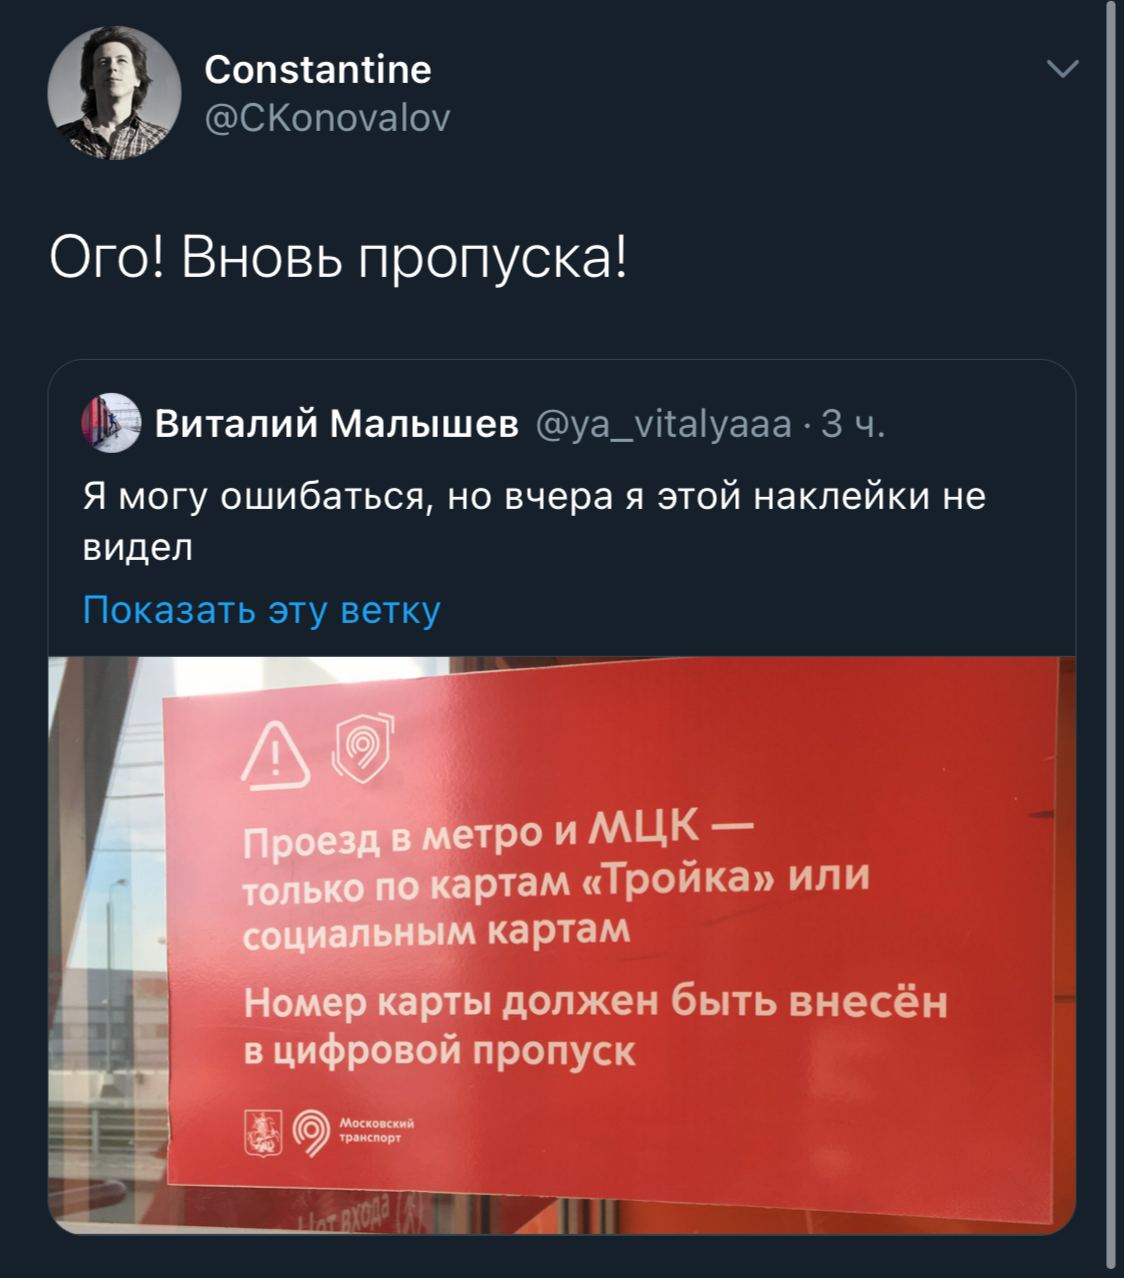This screenshot has width=1124, height=1278.
Task: Follow the 'Показать эту ветку' link
Action: point(261,609)
